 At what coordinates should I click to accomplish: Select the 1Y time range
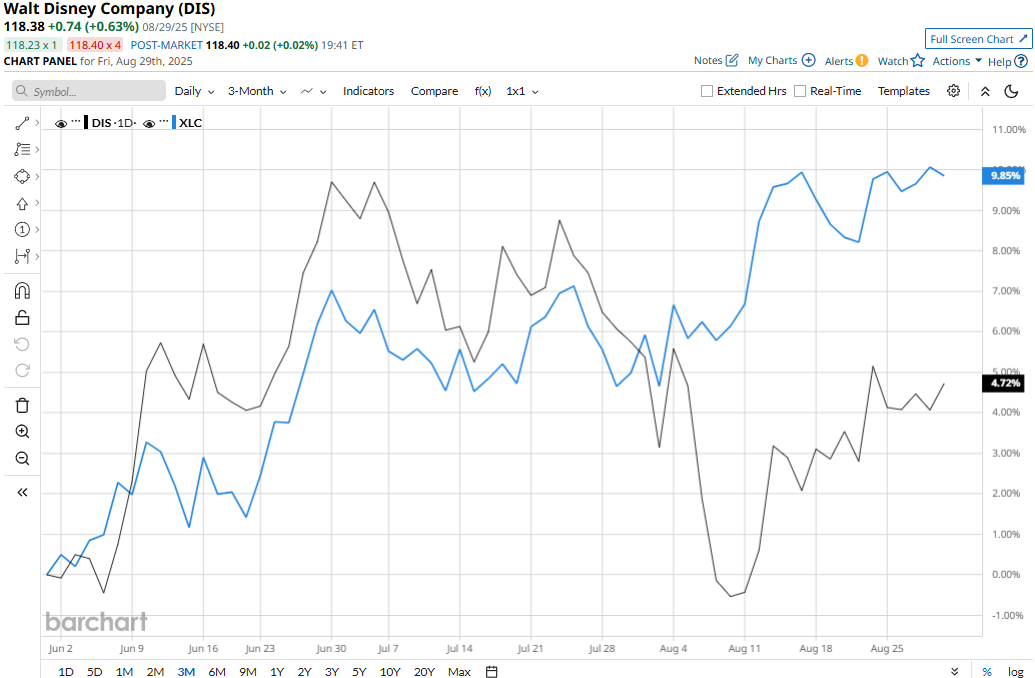[277, 671]
